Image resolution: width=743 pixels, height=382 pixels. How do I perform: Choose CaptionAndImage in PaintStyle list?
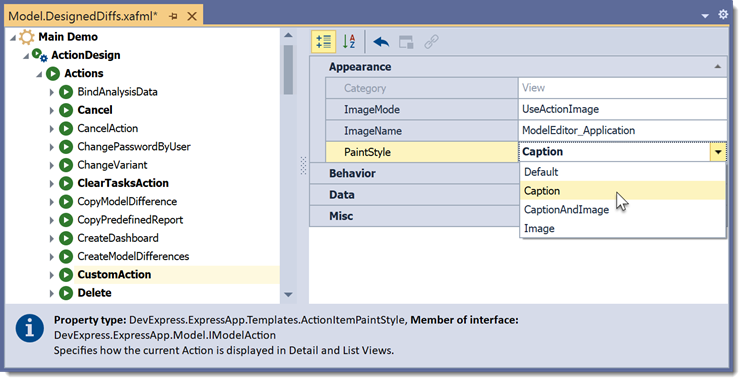coord(623,209)
